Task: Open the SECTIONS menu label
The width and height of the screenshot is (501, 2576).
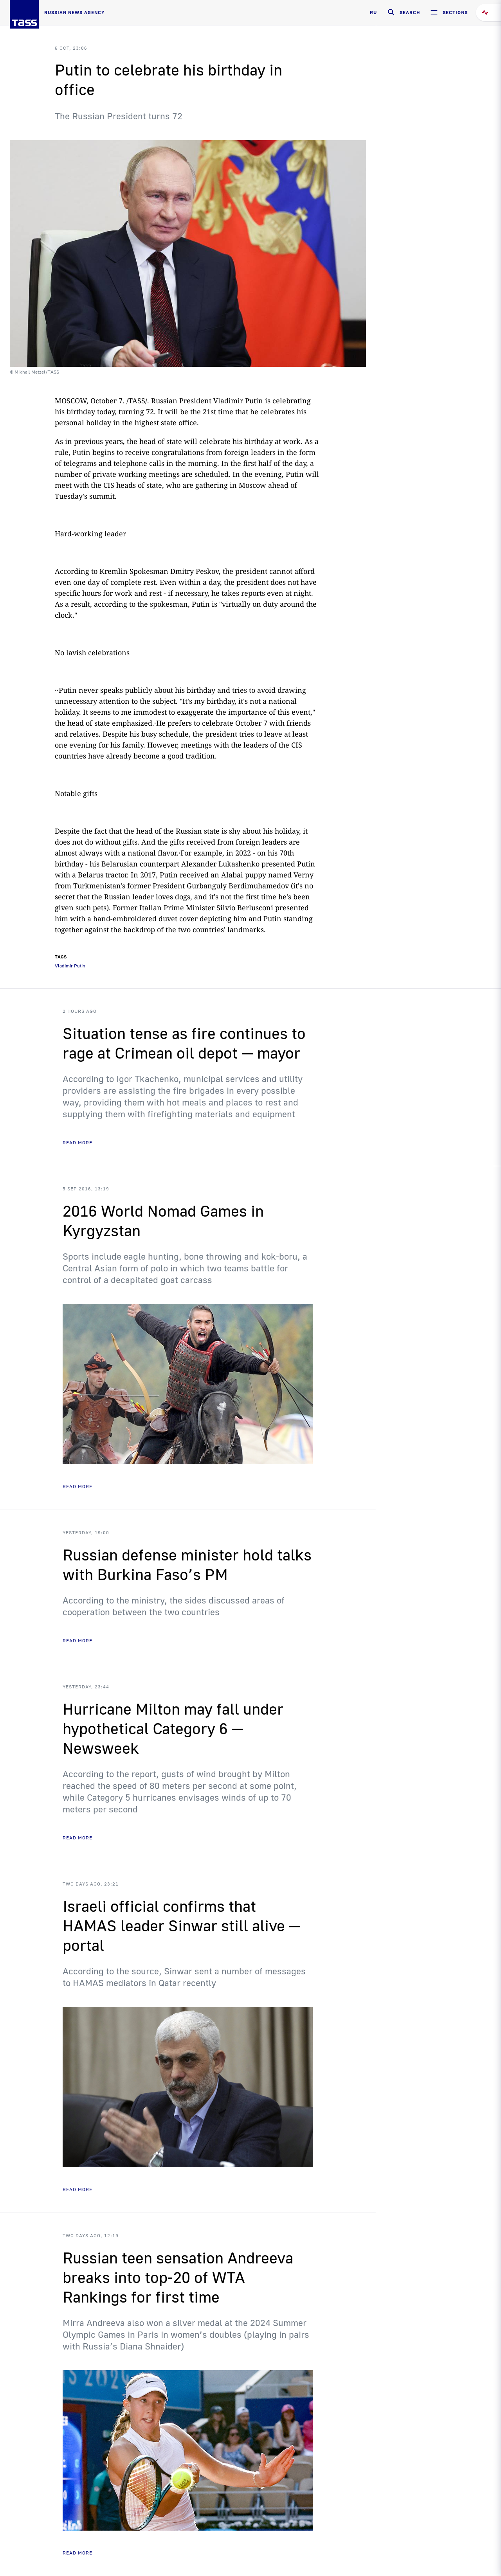Action: pyautogui.click(x=455, y=13)
